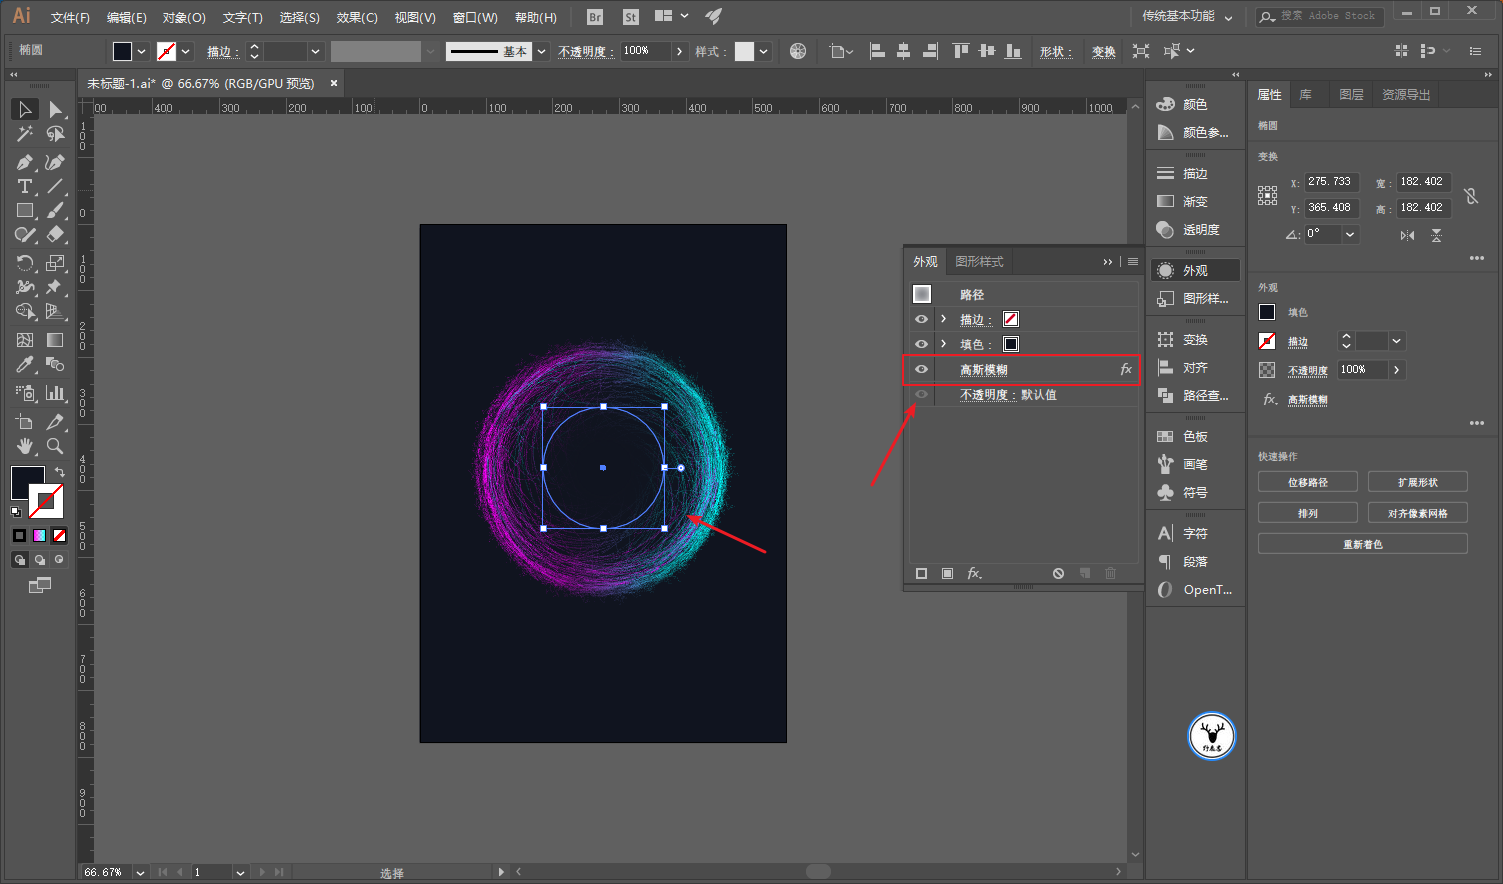
Task: Switch to the Asset Export tab
Action: click(x=1406, y=94)
